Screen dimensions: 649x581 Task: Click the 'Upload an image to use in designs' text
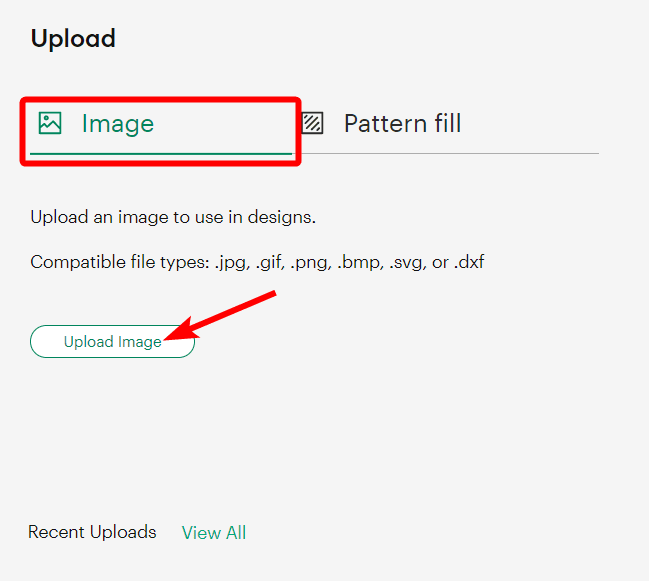pos(173,217)
